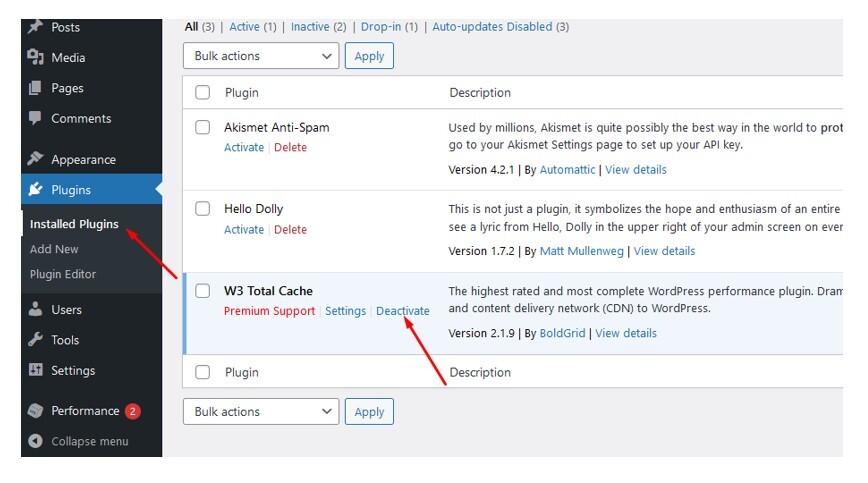This screenshot has width=868, height=483.
Task: Open Automattic author link
Action: tap(567, 170)
